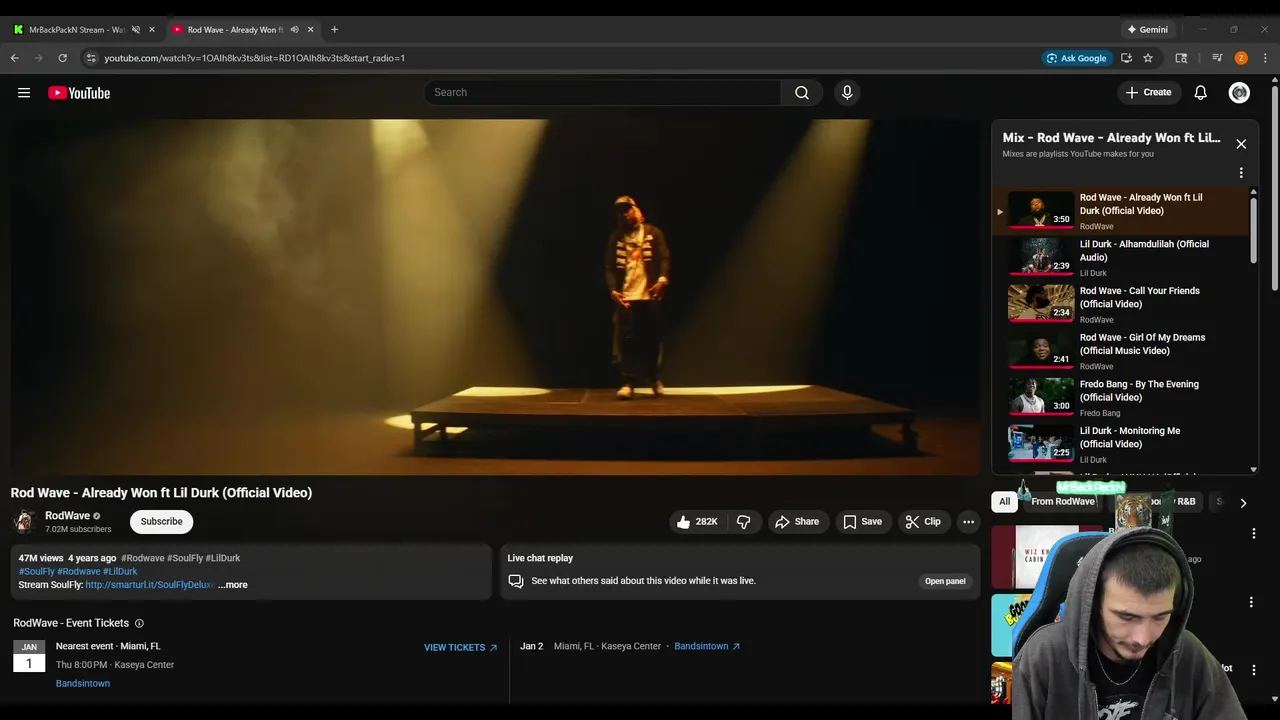This screenshot has width=1280, height=720.
Task: Open the Mix playlist options menu
Action: coord(1241,173)
